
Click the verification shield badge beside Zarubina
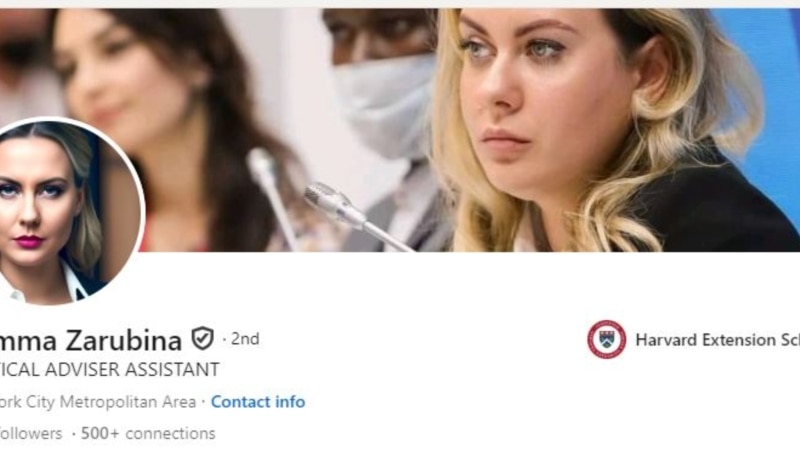[203, 339]
